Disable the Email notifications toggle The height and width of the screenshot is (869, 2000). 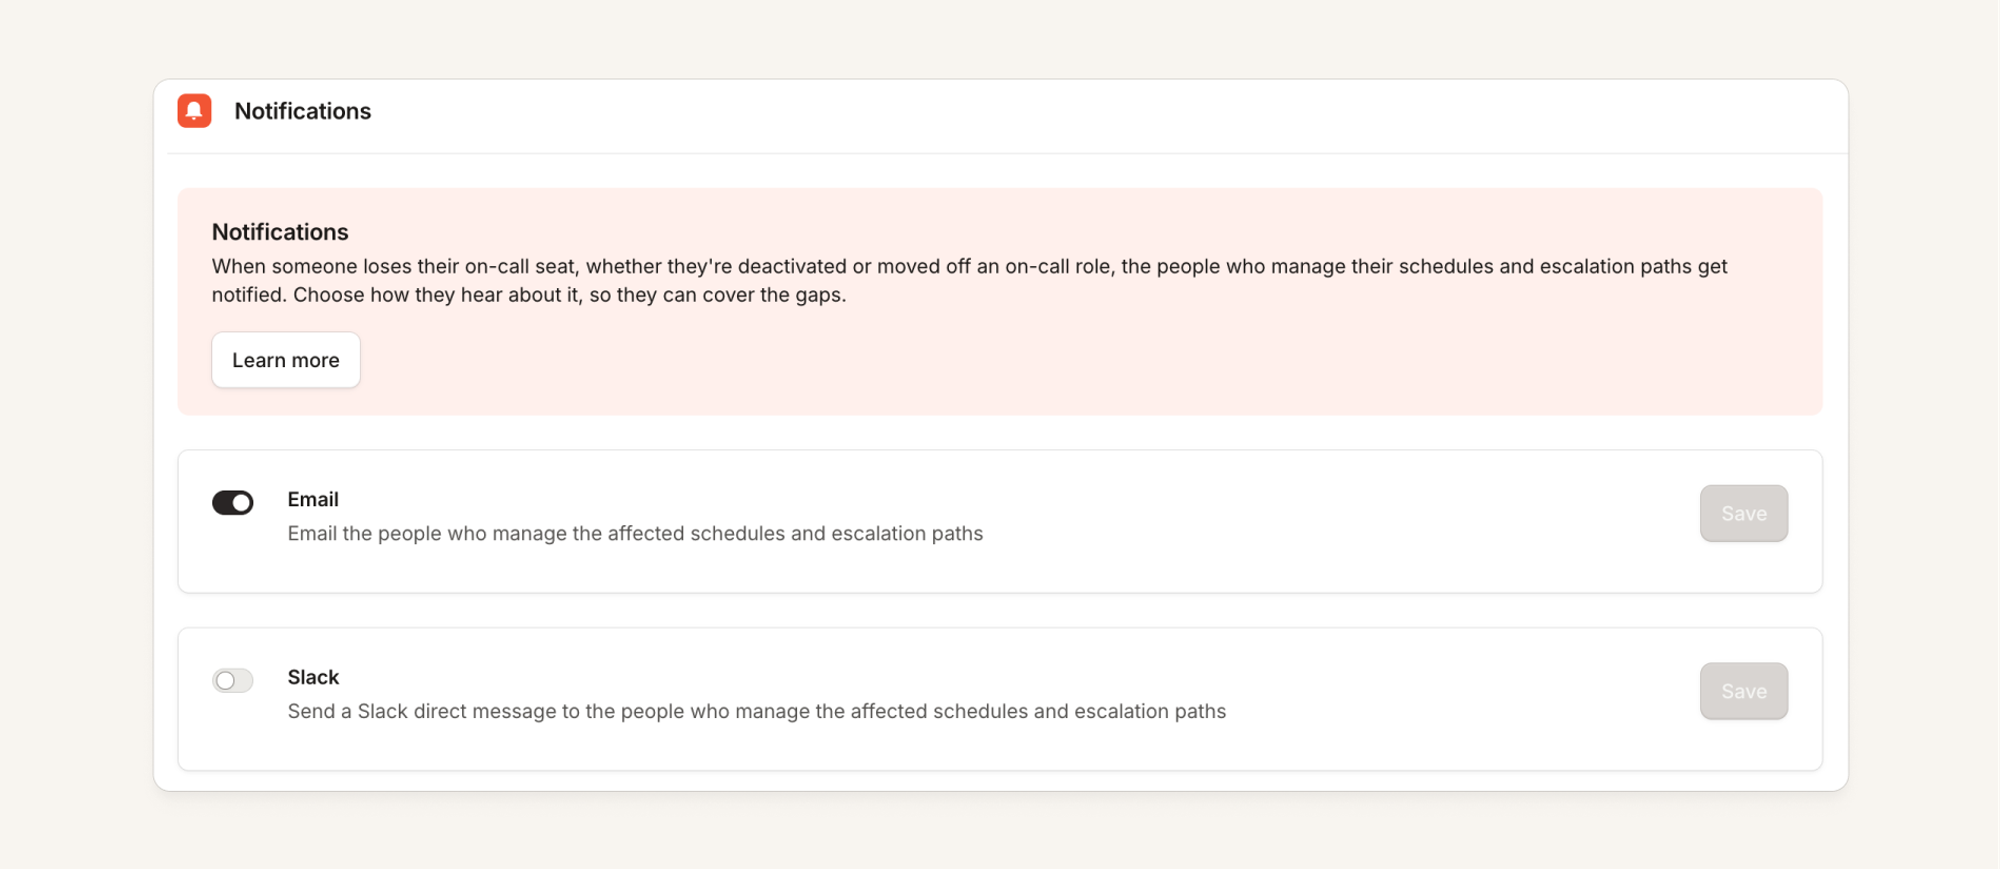coord(232,502)
